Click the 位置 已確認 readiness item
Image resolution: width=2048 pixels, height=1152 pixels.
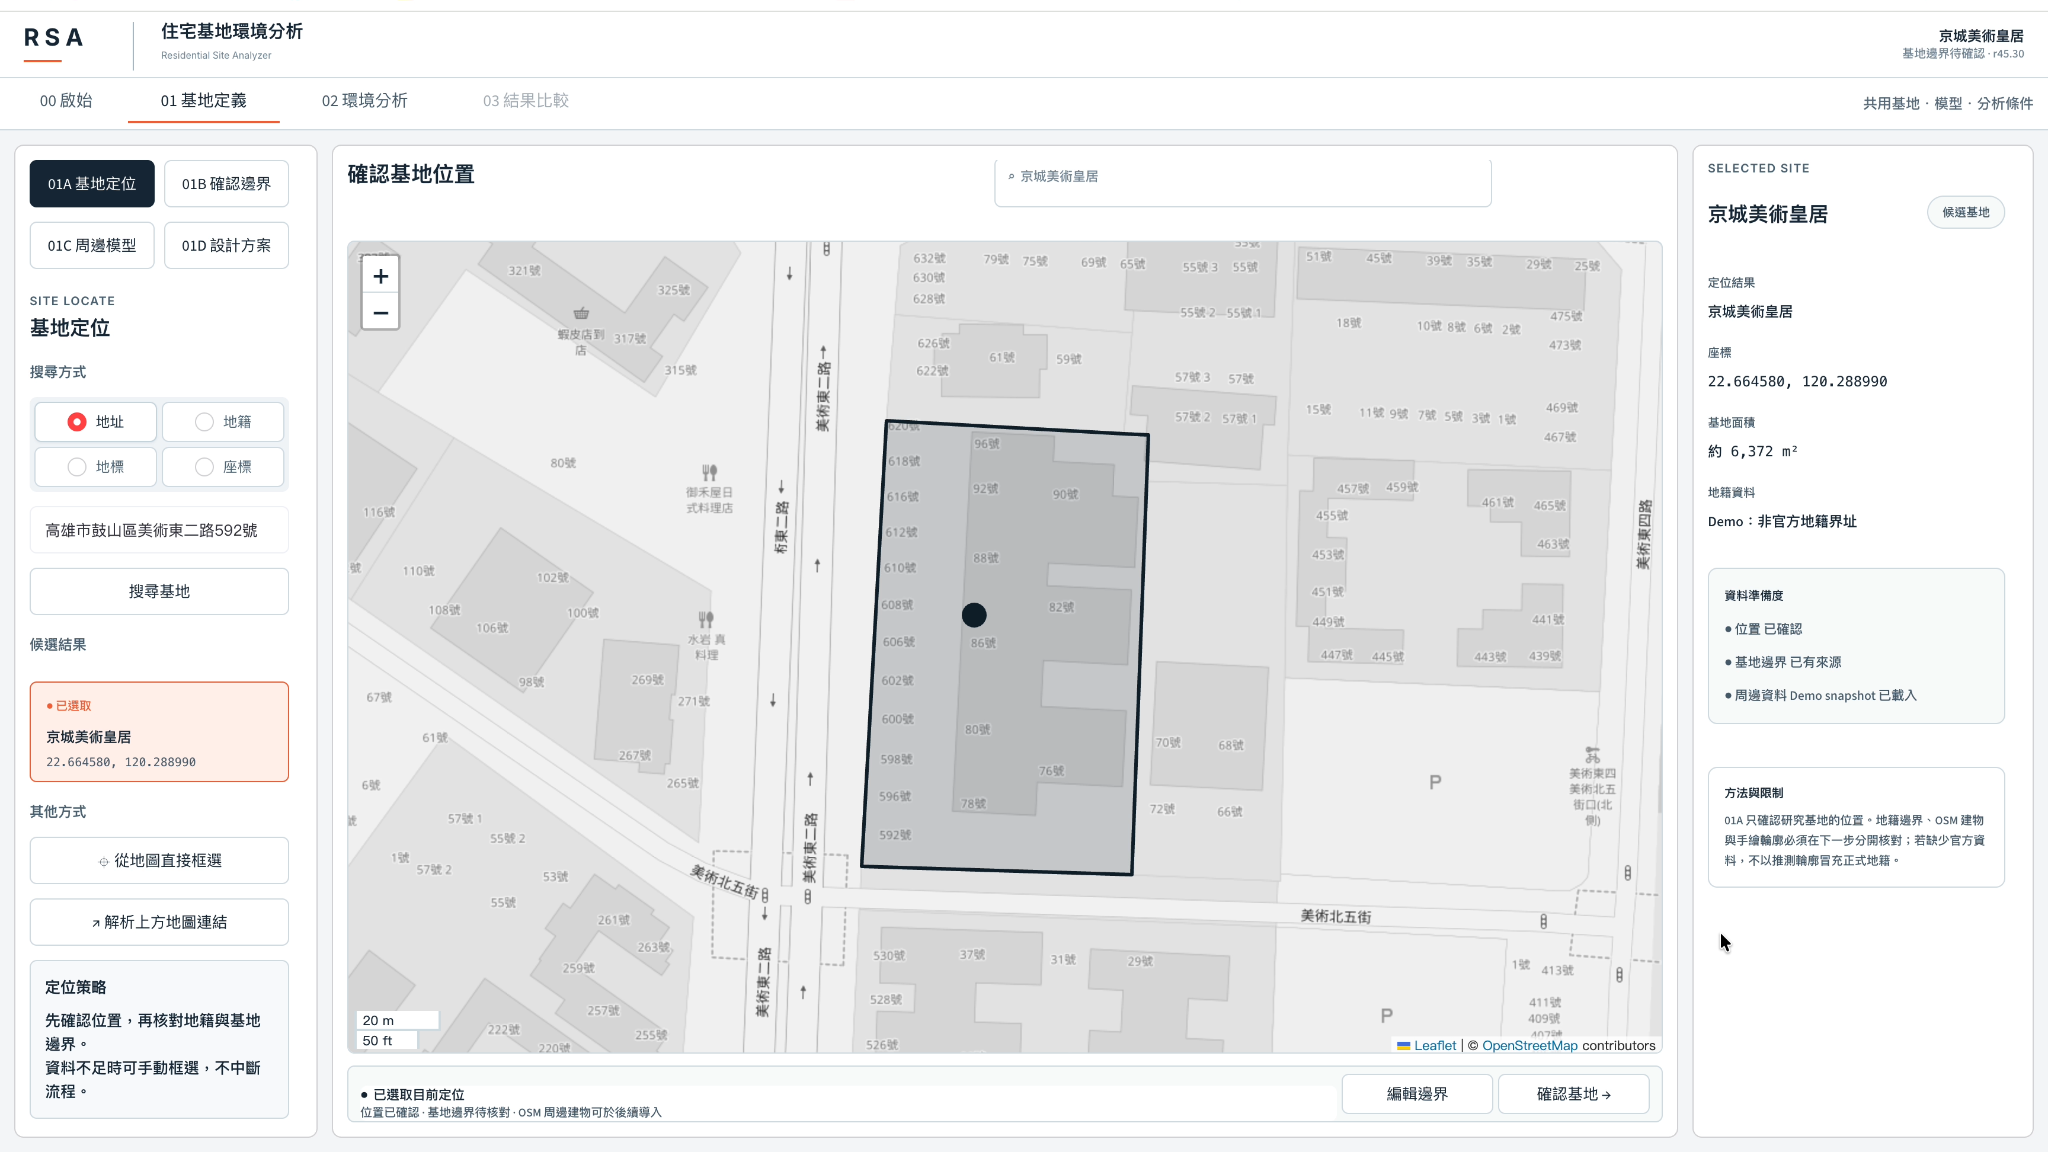(x=1762, y=629)
